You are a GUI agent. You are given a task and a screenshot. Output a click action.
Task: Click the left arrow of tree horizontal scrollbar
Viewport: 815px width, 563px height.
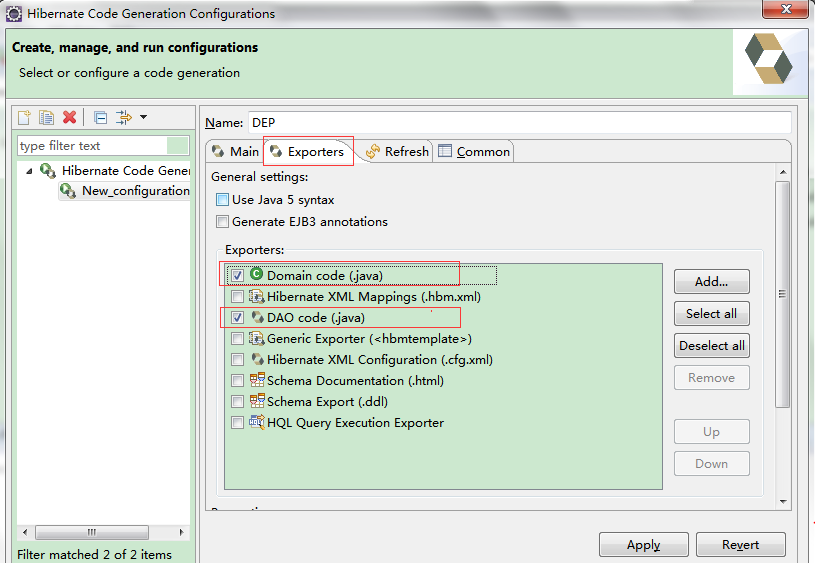(x=25, y=532)
